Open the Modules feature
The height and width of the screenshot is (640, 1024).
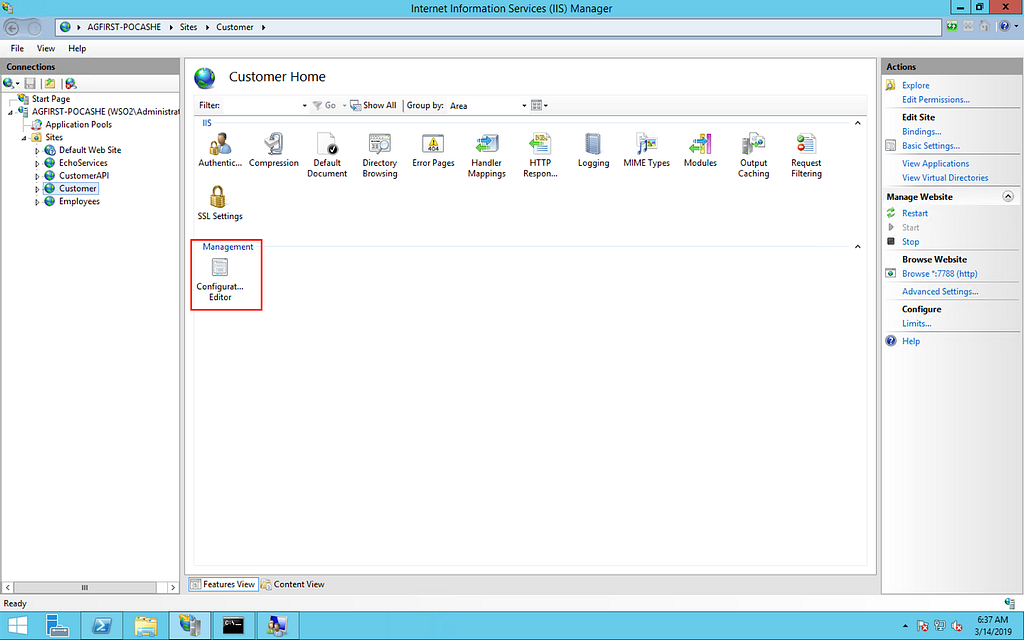(x=700, y=150)
